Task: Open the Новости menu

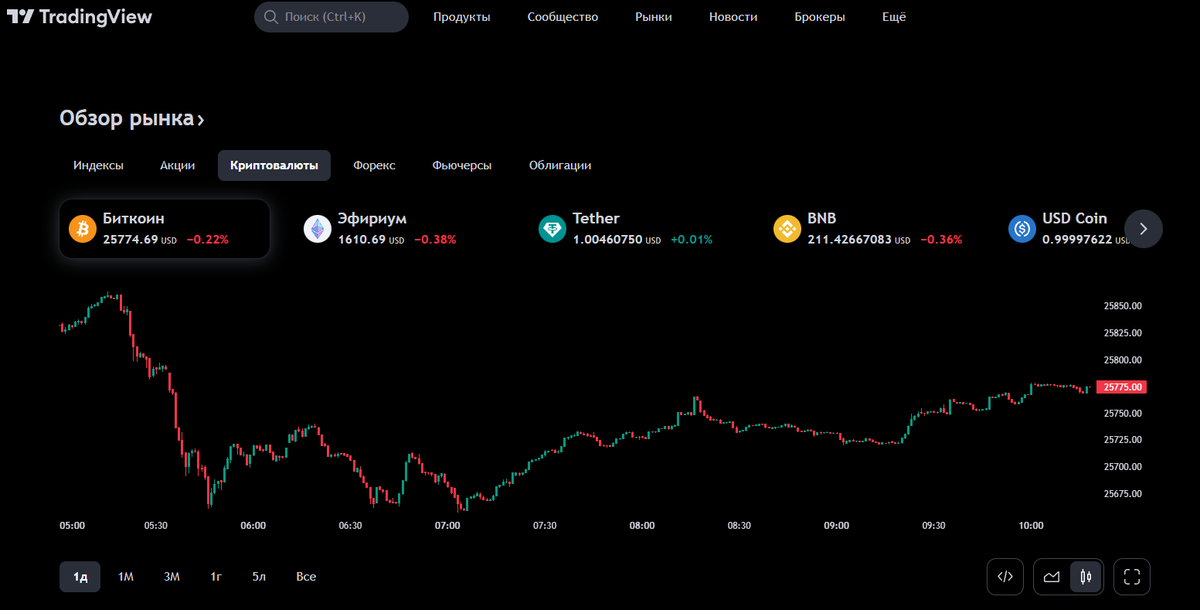Action: (x=733, y=17)
